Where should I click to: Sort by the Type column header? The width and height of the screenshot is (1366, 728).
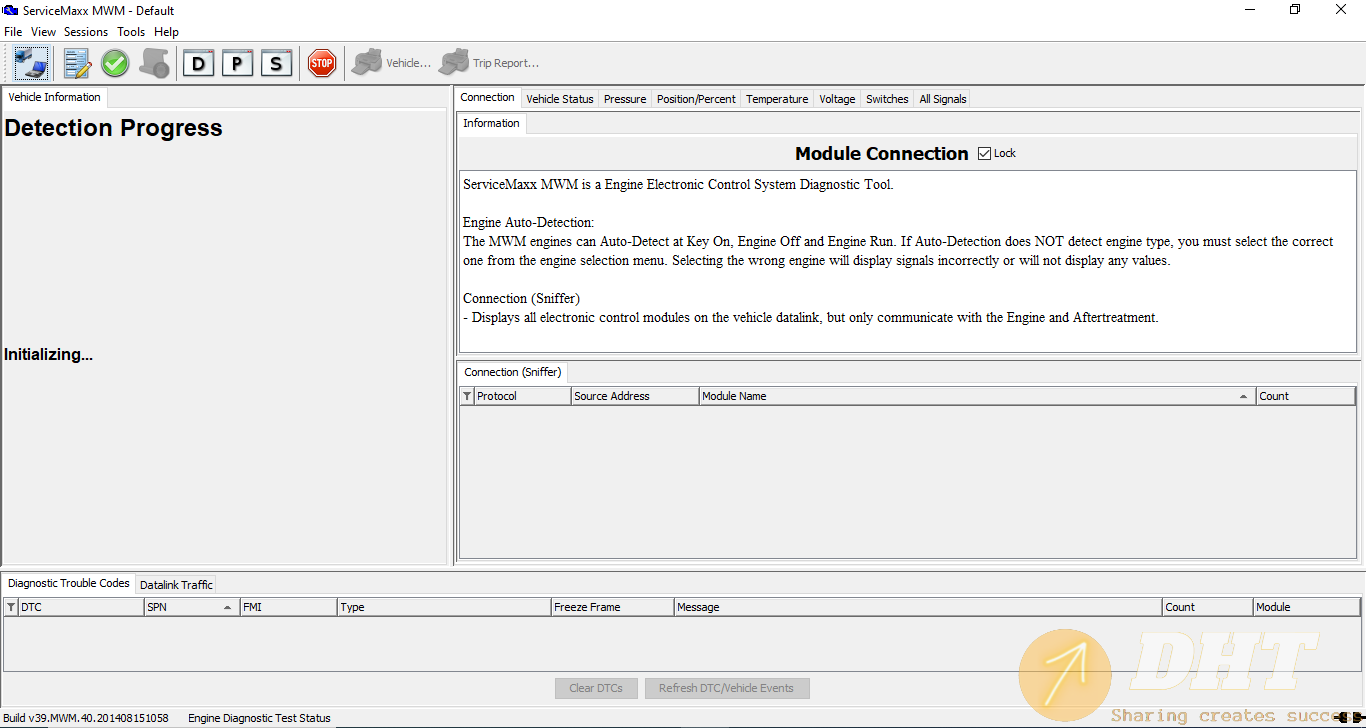tap(444, 607)
